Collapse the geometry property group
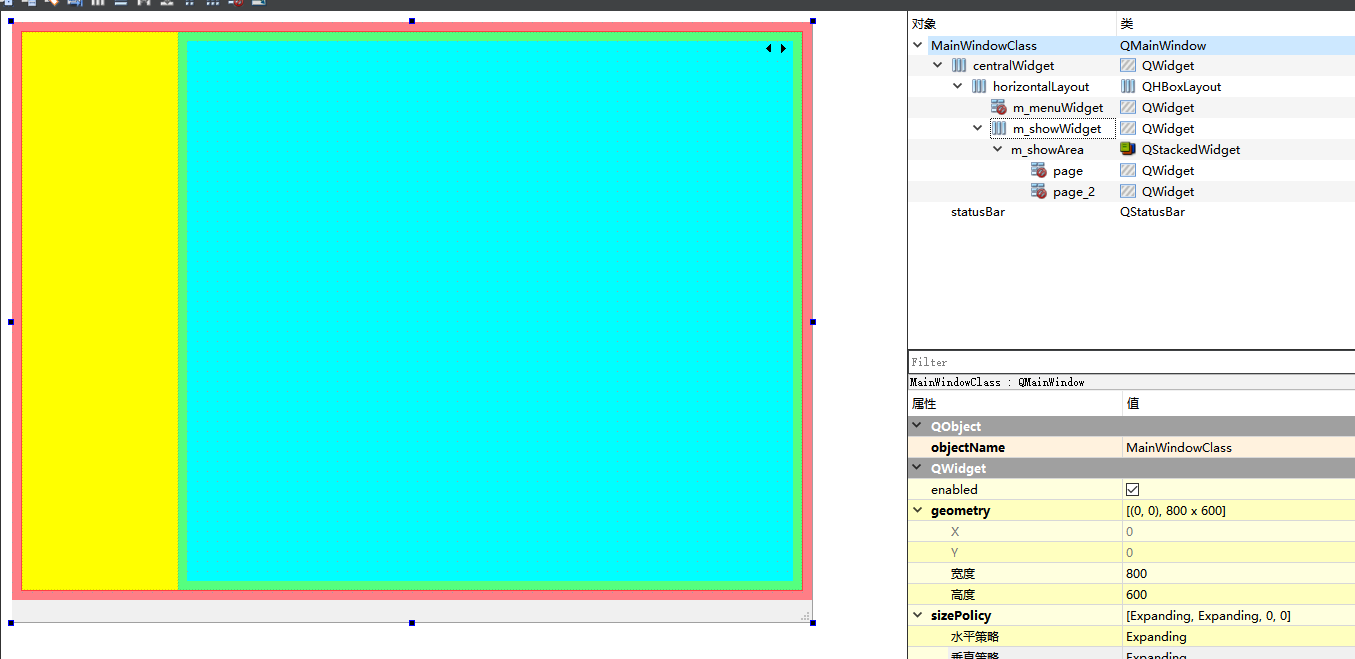Viewport: 1355px width, 659px height. tap(917, 510)
